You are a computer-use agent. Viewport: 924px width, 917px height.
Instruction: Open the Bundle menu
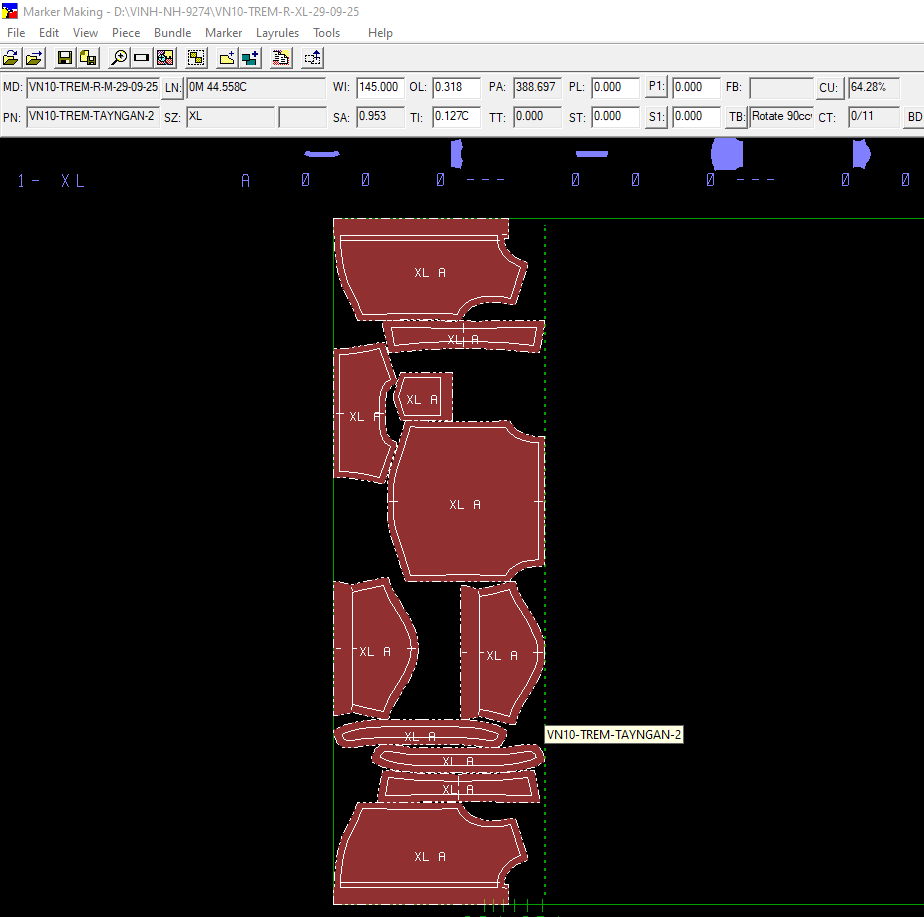tap(172, 33)
